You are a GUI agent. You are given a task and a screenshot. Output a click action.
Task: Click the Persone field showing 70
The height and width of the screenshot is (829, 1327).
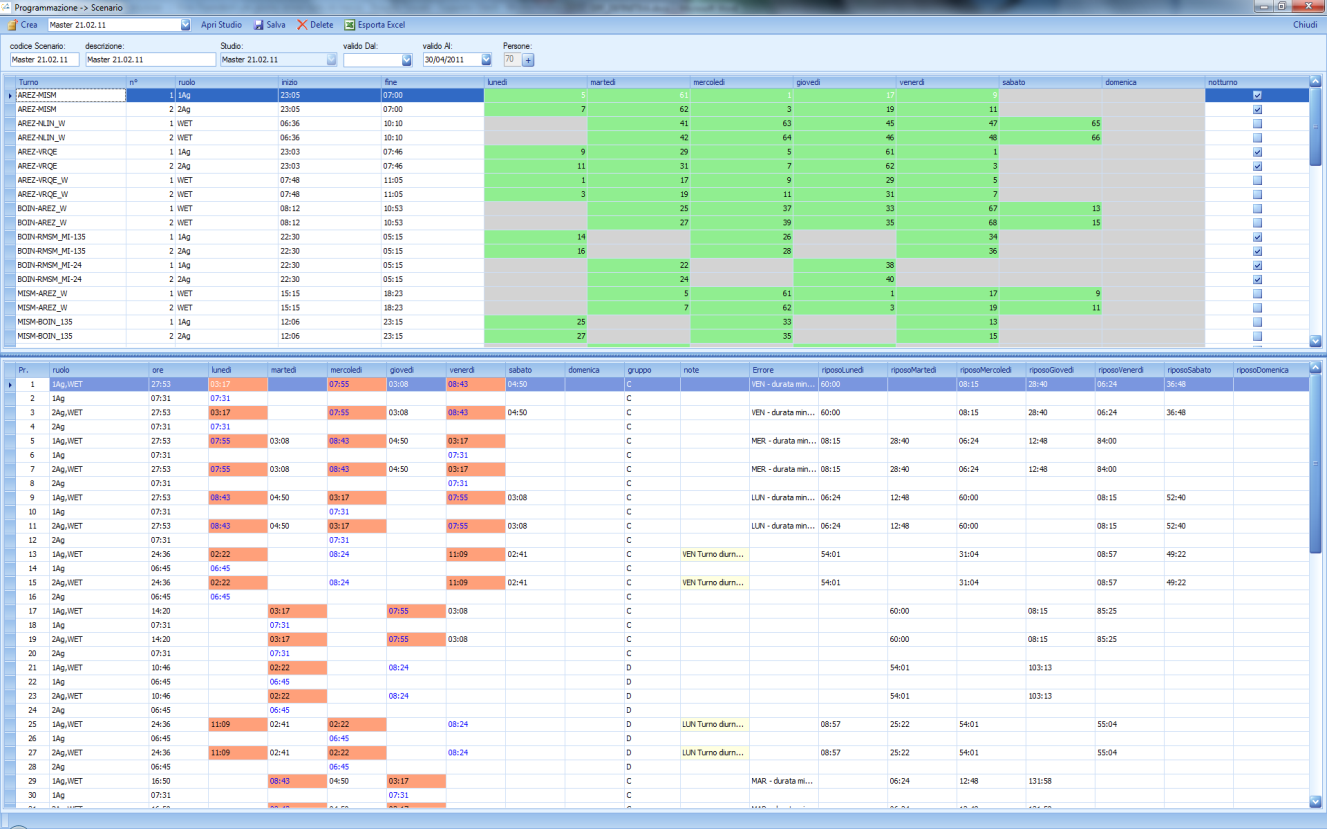pyautogui.click(x=510, y=60)
